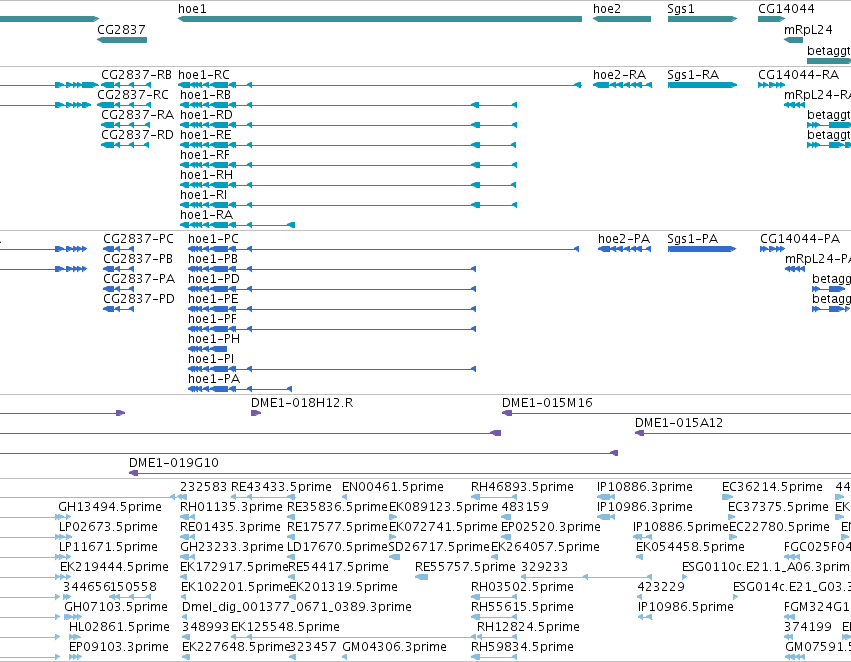Select the hoe2 gene label

click(607, 9)
